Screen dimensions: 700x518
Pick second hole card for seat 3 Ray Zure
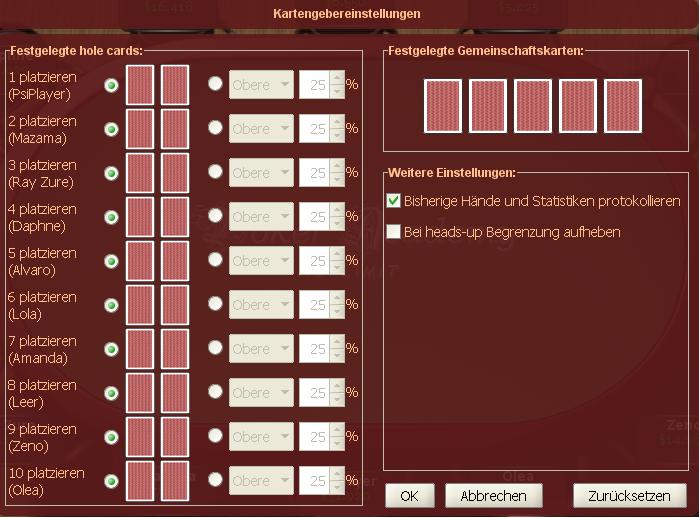point(175,173)
